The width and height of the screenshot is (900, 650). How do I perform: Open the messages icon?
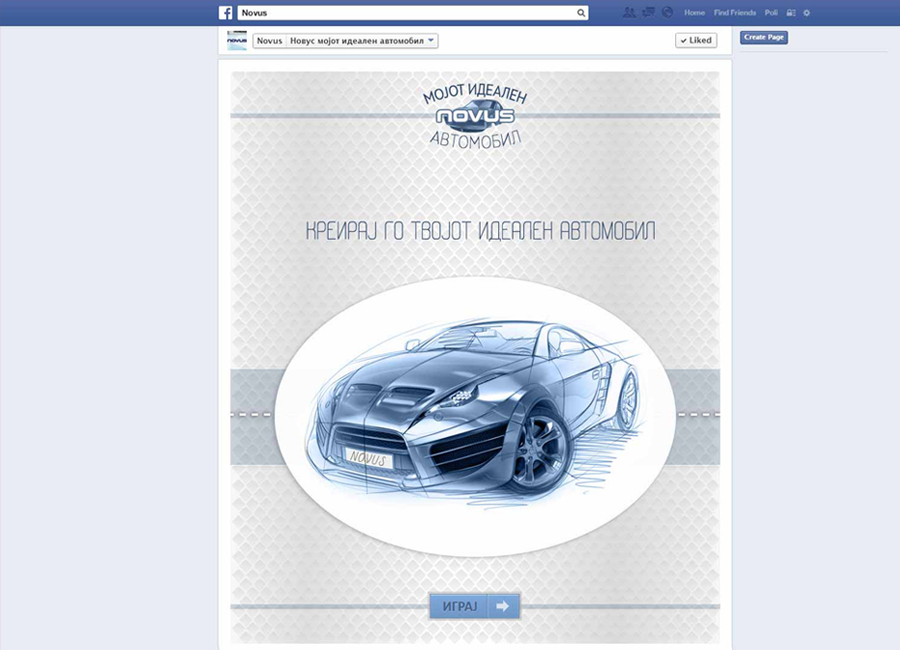pyautogui.click(x=648, y=13)
